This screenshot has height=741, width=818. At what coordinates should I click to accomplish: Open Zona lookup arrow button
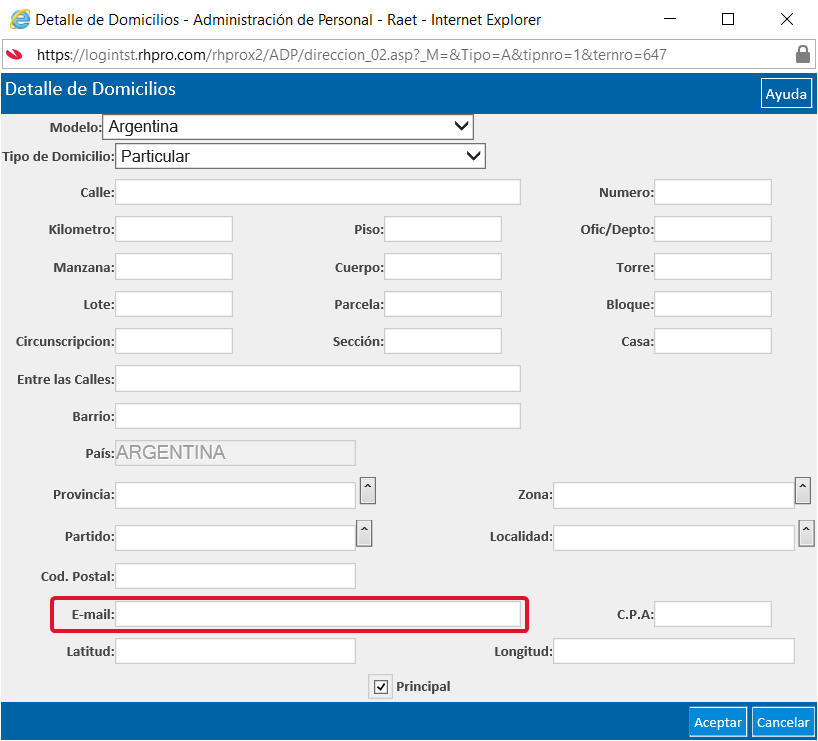[x=802, y=491]
